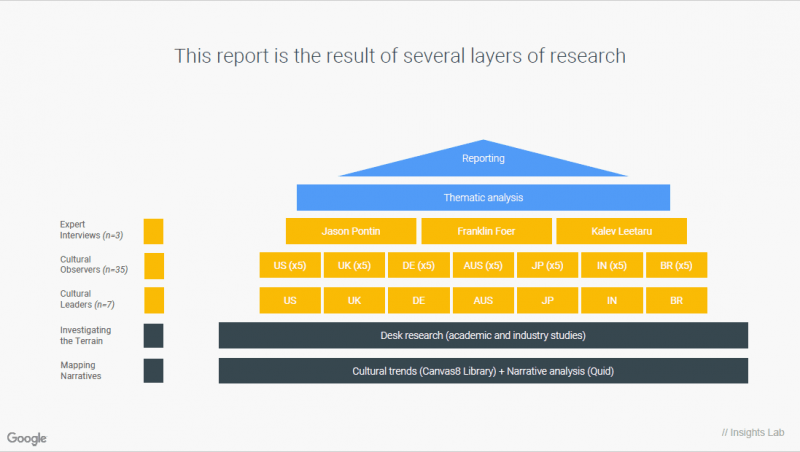Click the Google logo
This screenshot has width=800, height=452.
[x=27, y=438]
